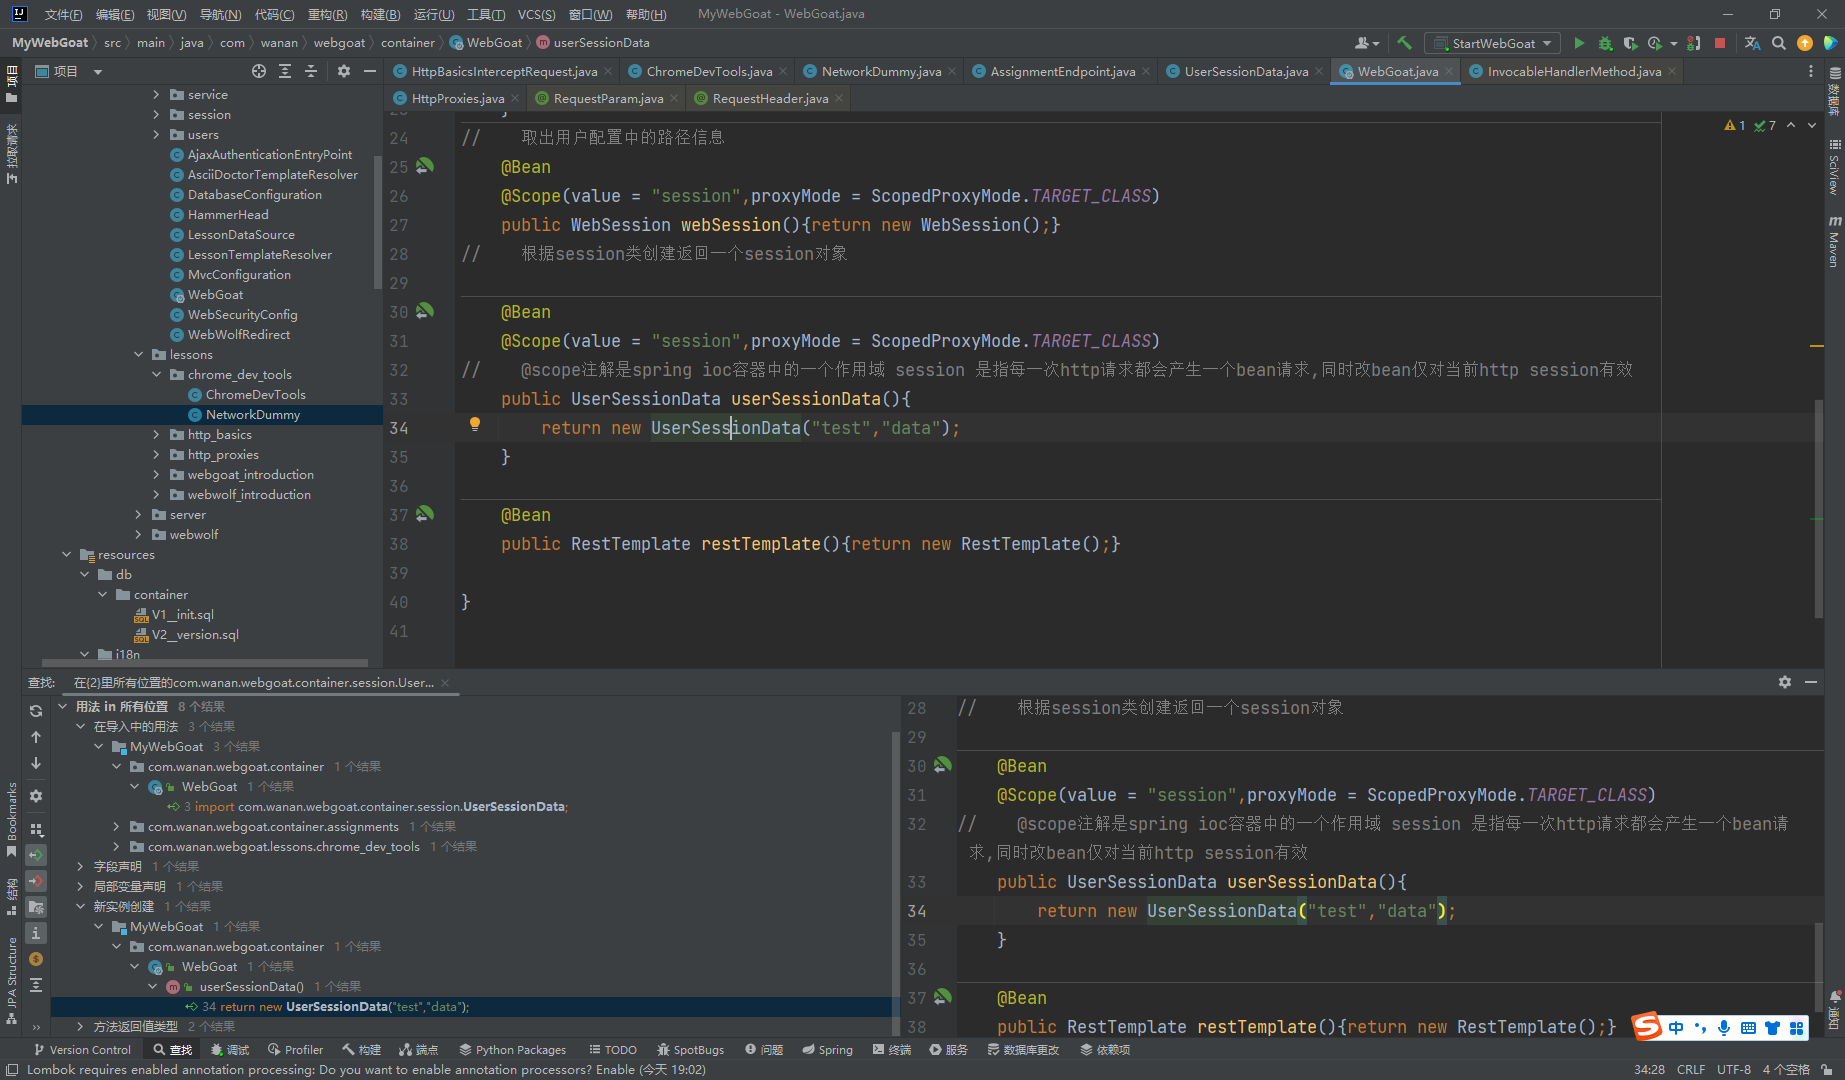
Task: Toggle the dollar-sign filter button
Action: [36, 959]
